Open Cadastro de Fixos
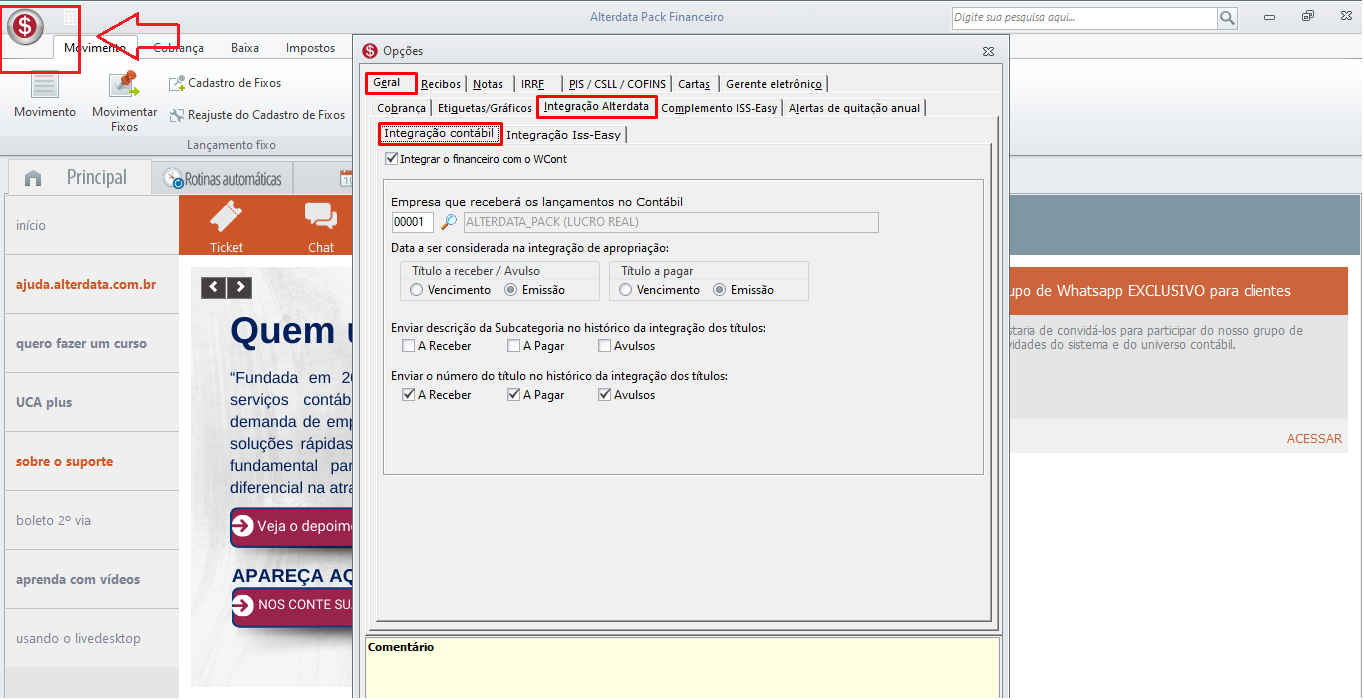The height and width of the screenshot is (700, 1364). (x=225, y=83)
